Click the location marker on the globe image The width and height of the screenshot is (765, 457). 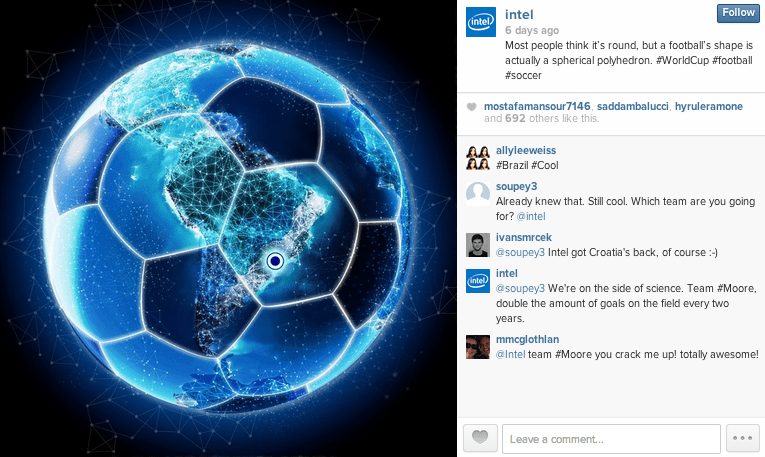coord(275,261)
